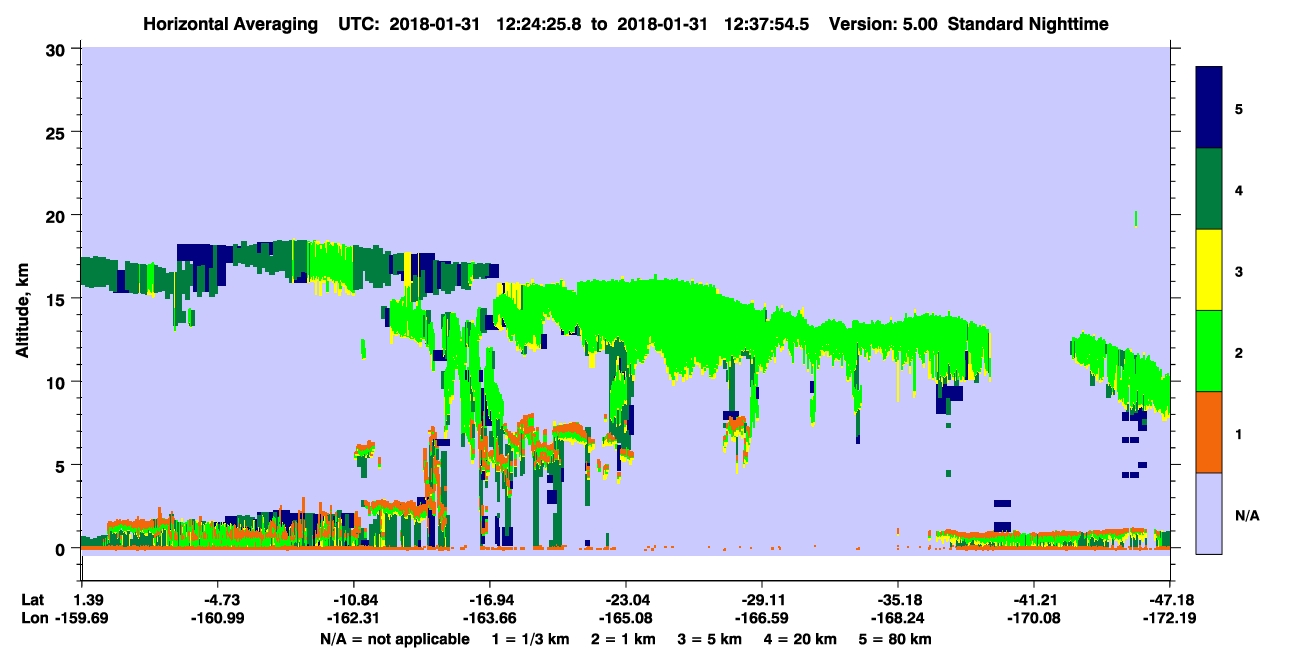1300x667 pixels.
Task: Click longitude value '-160.99'
Action: 217,619
